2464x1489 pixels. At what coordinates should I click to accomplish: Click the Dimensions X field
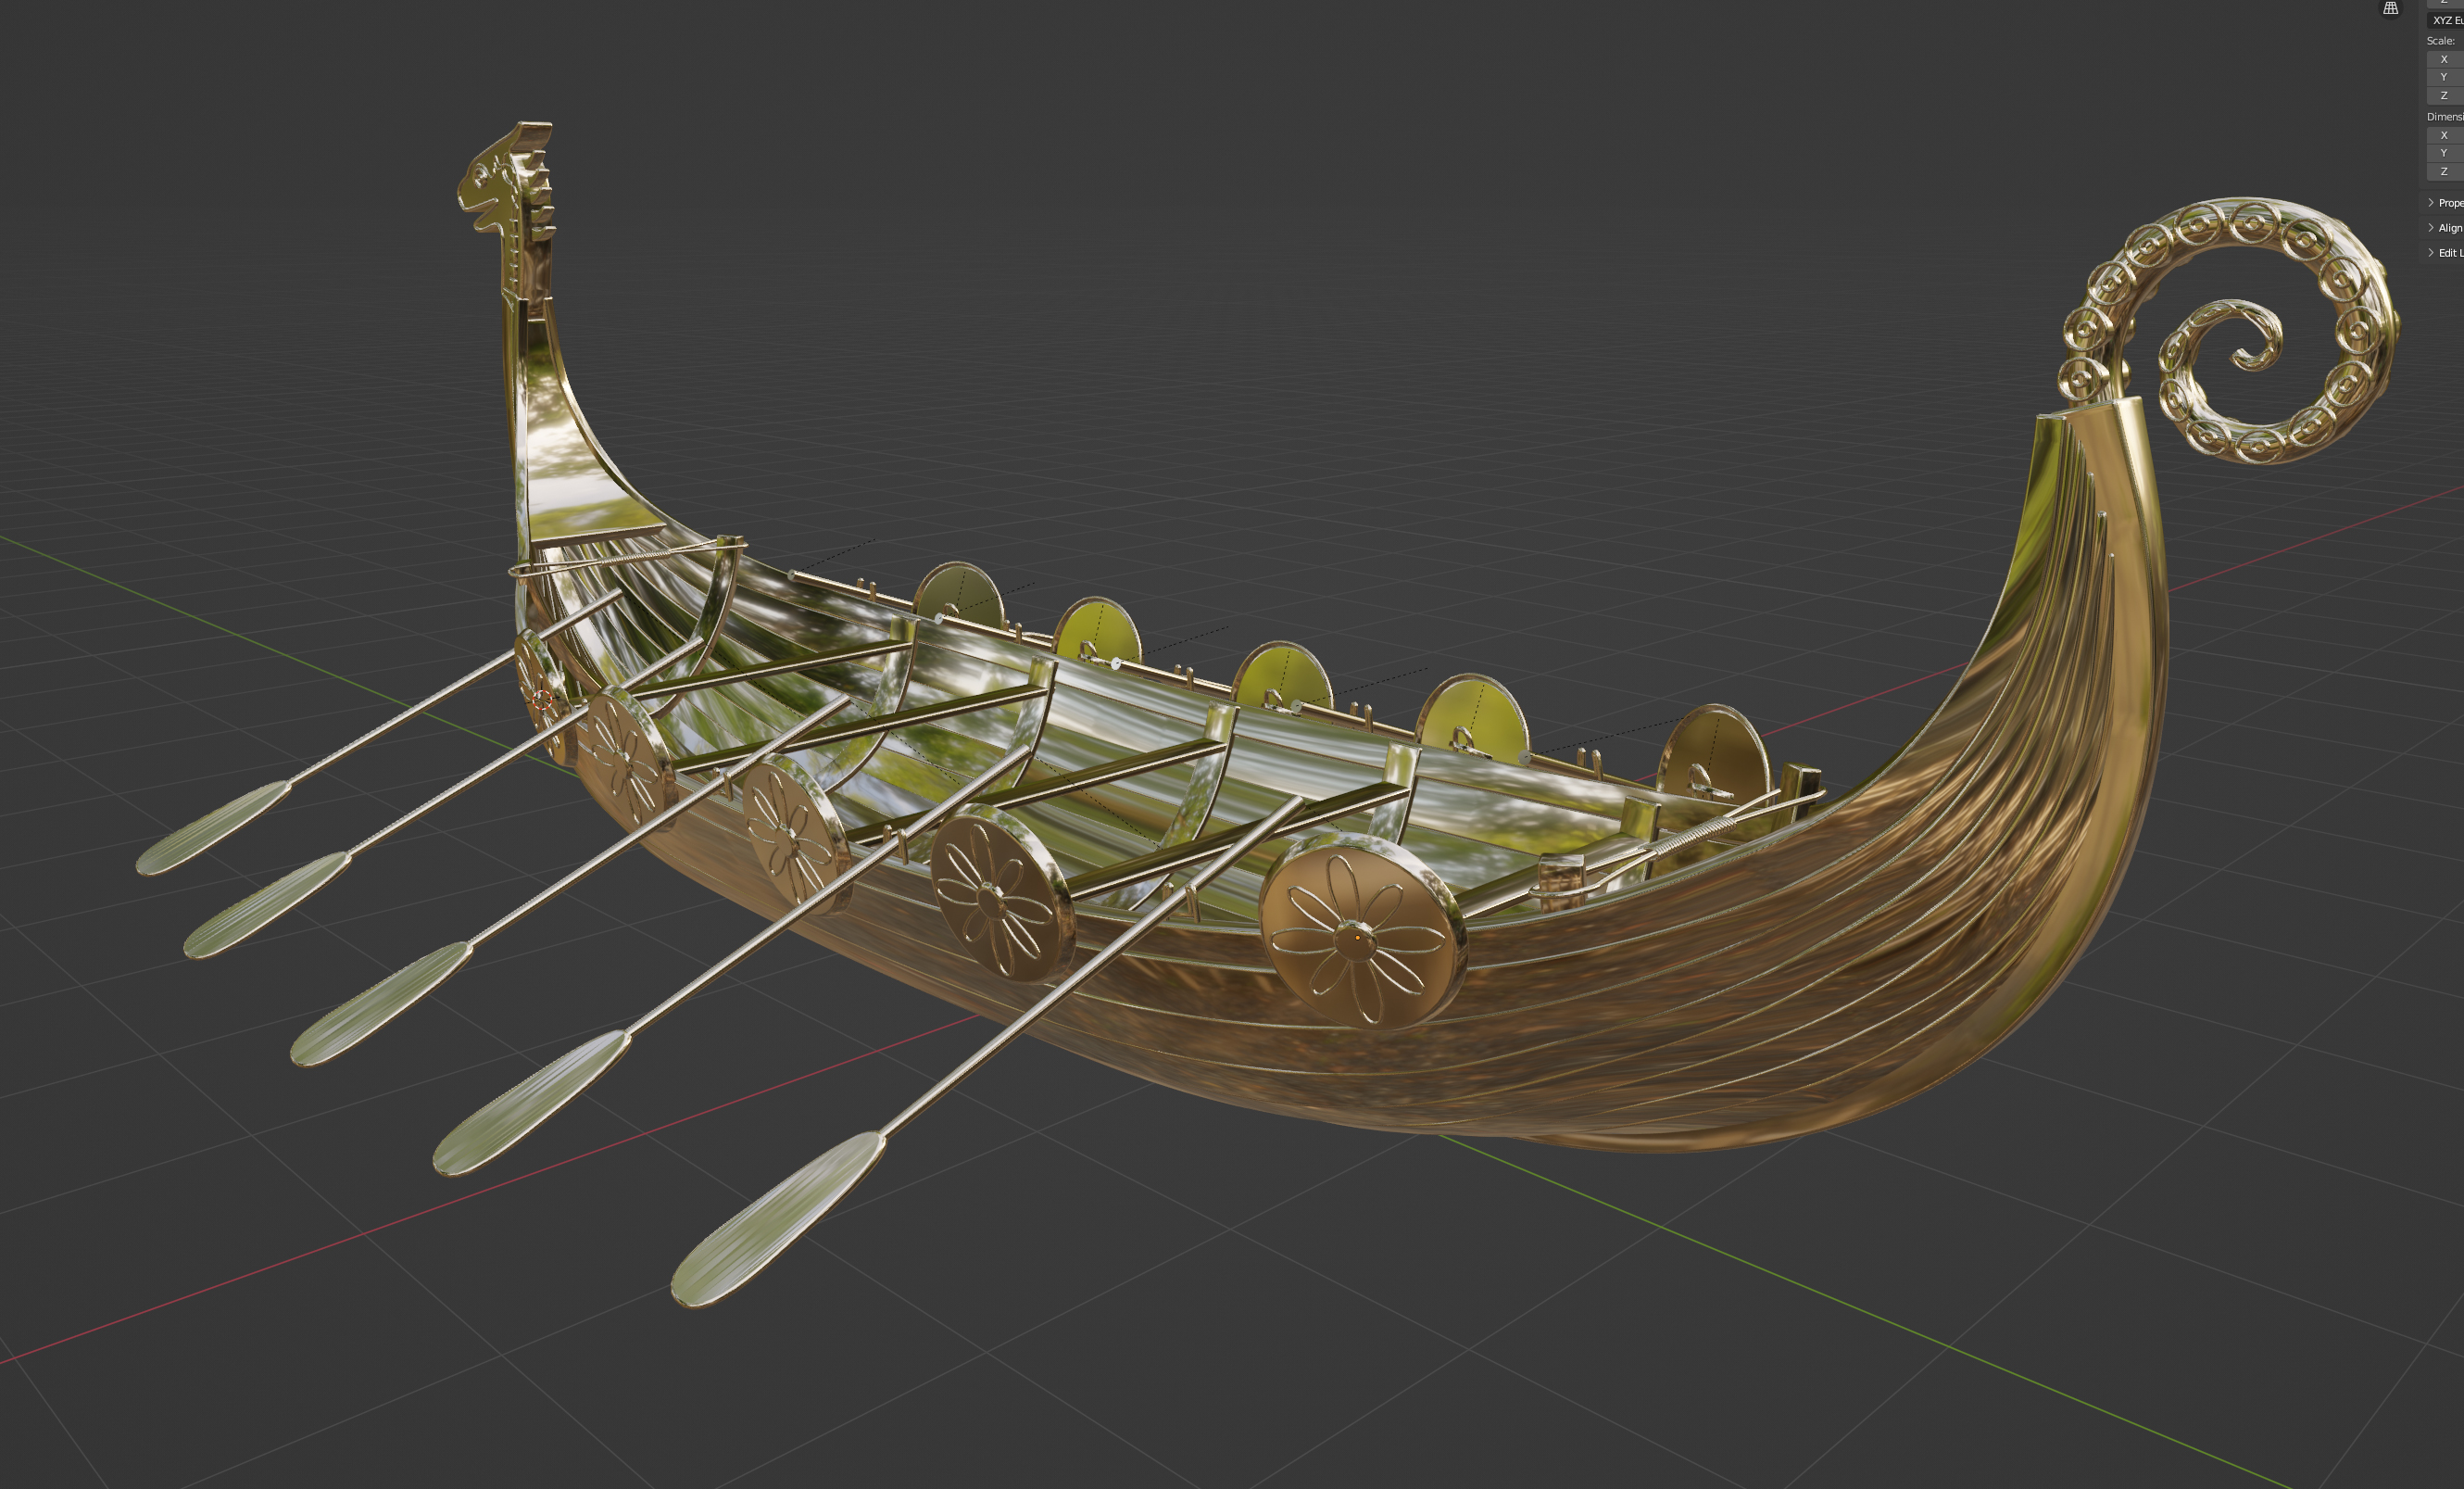pyautogui.click(x=2446, y=135)
